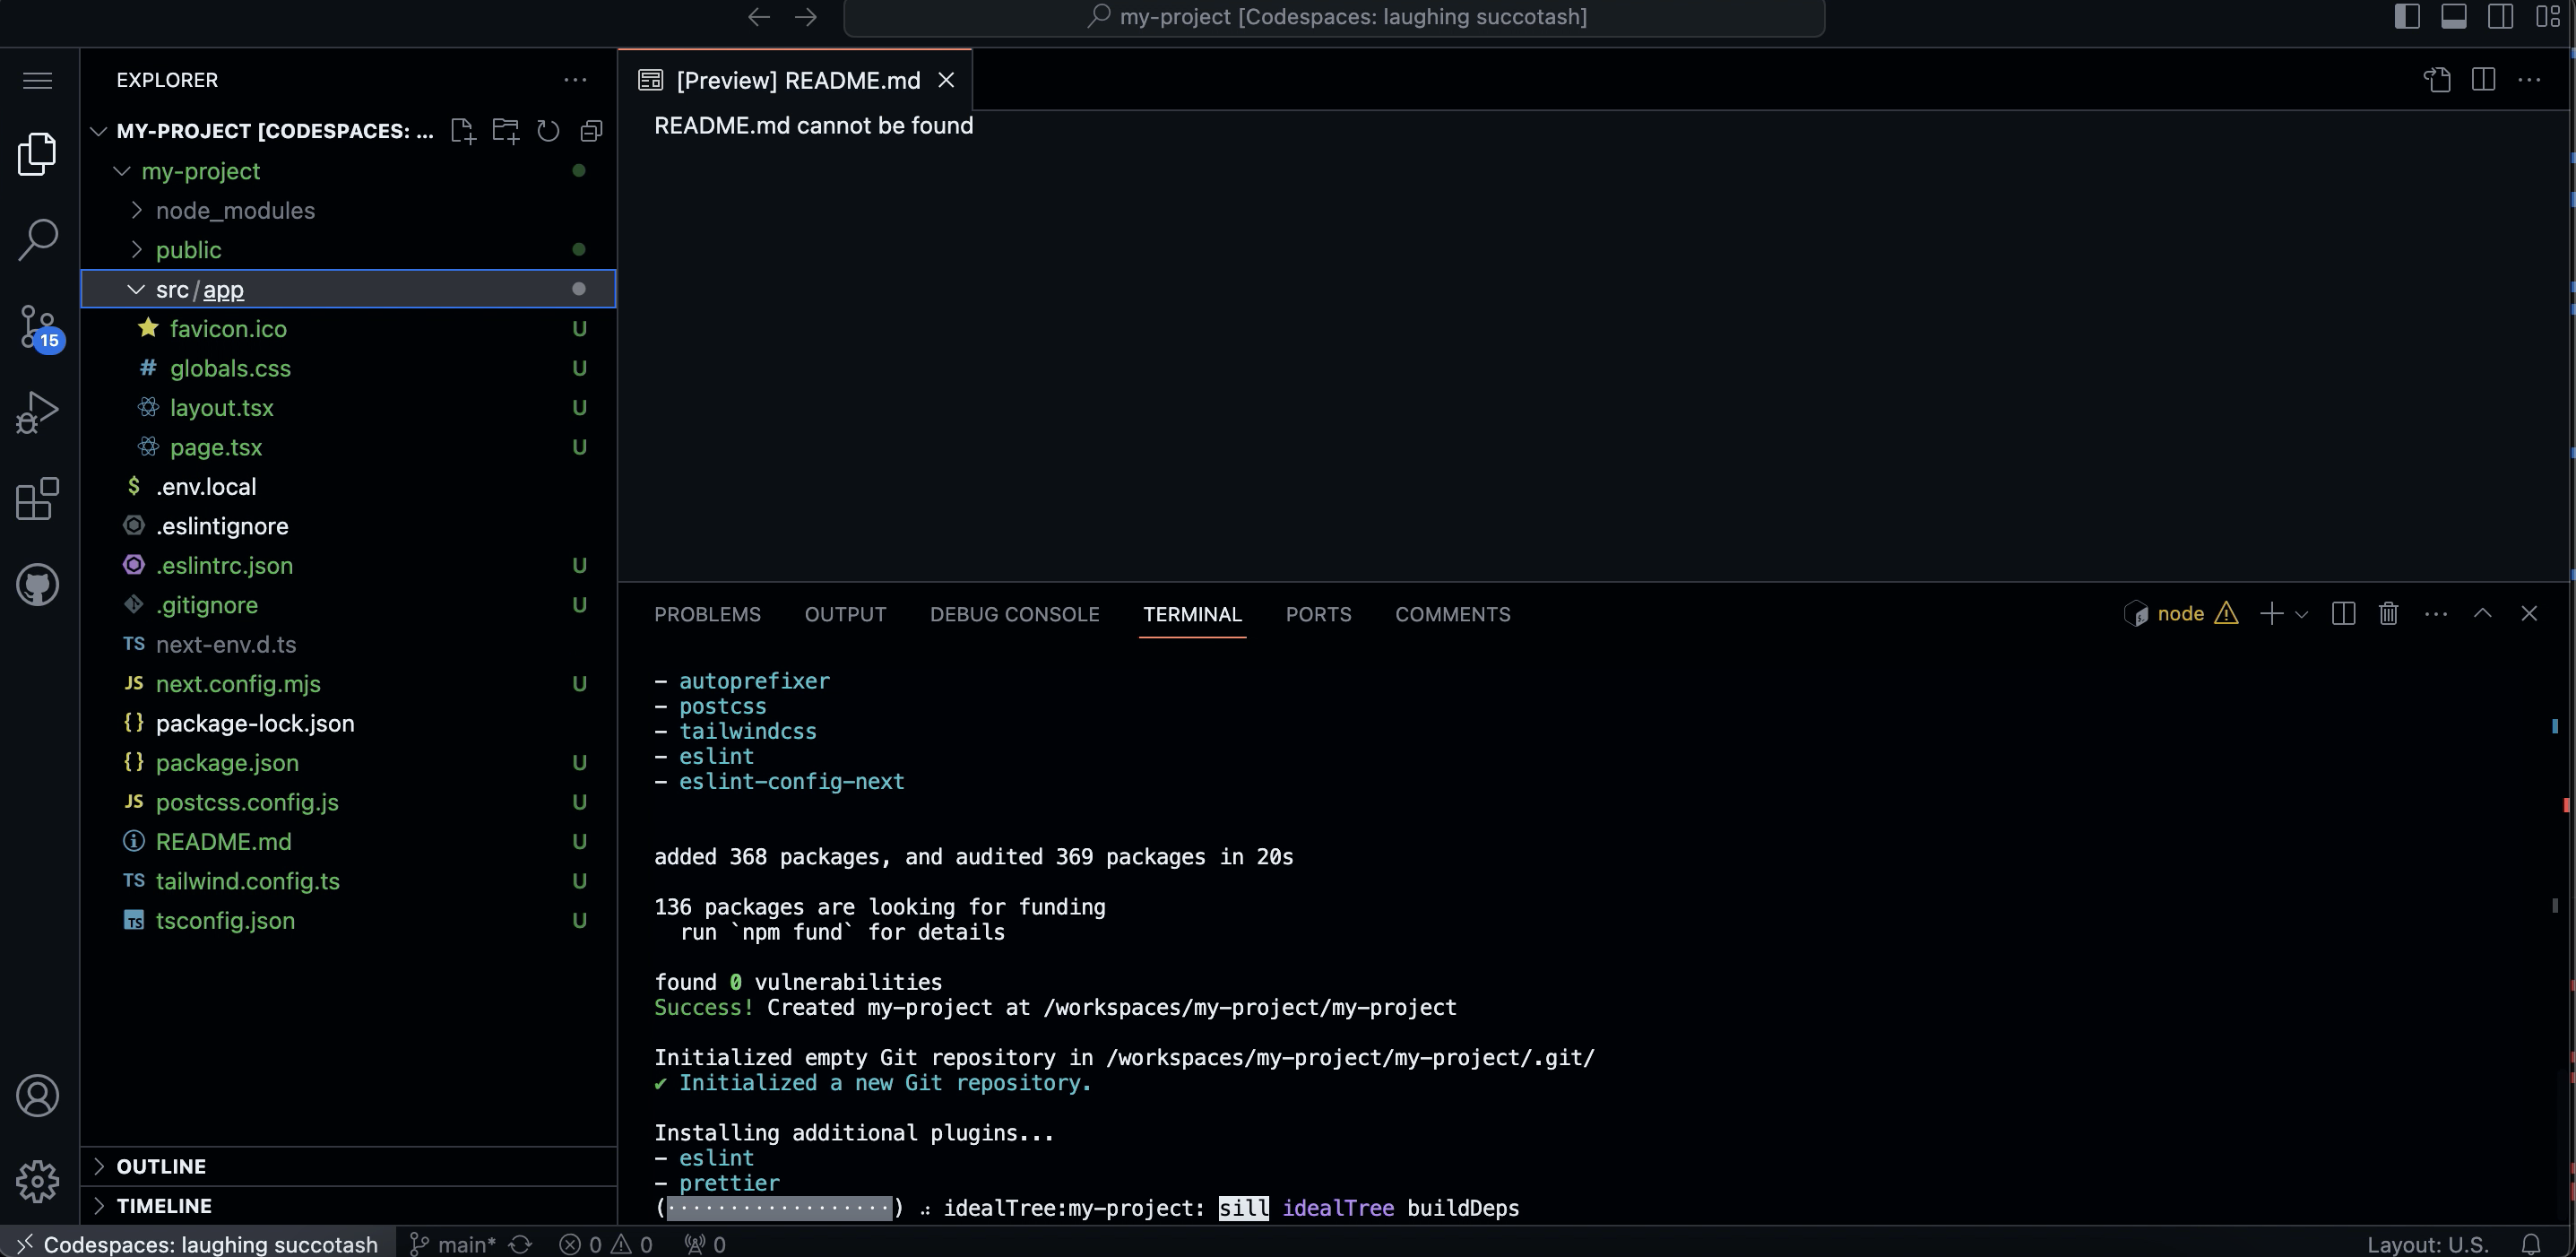Open command center search for my-project
The image size is (2576, 1257).
point(1334,17)
